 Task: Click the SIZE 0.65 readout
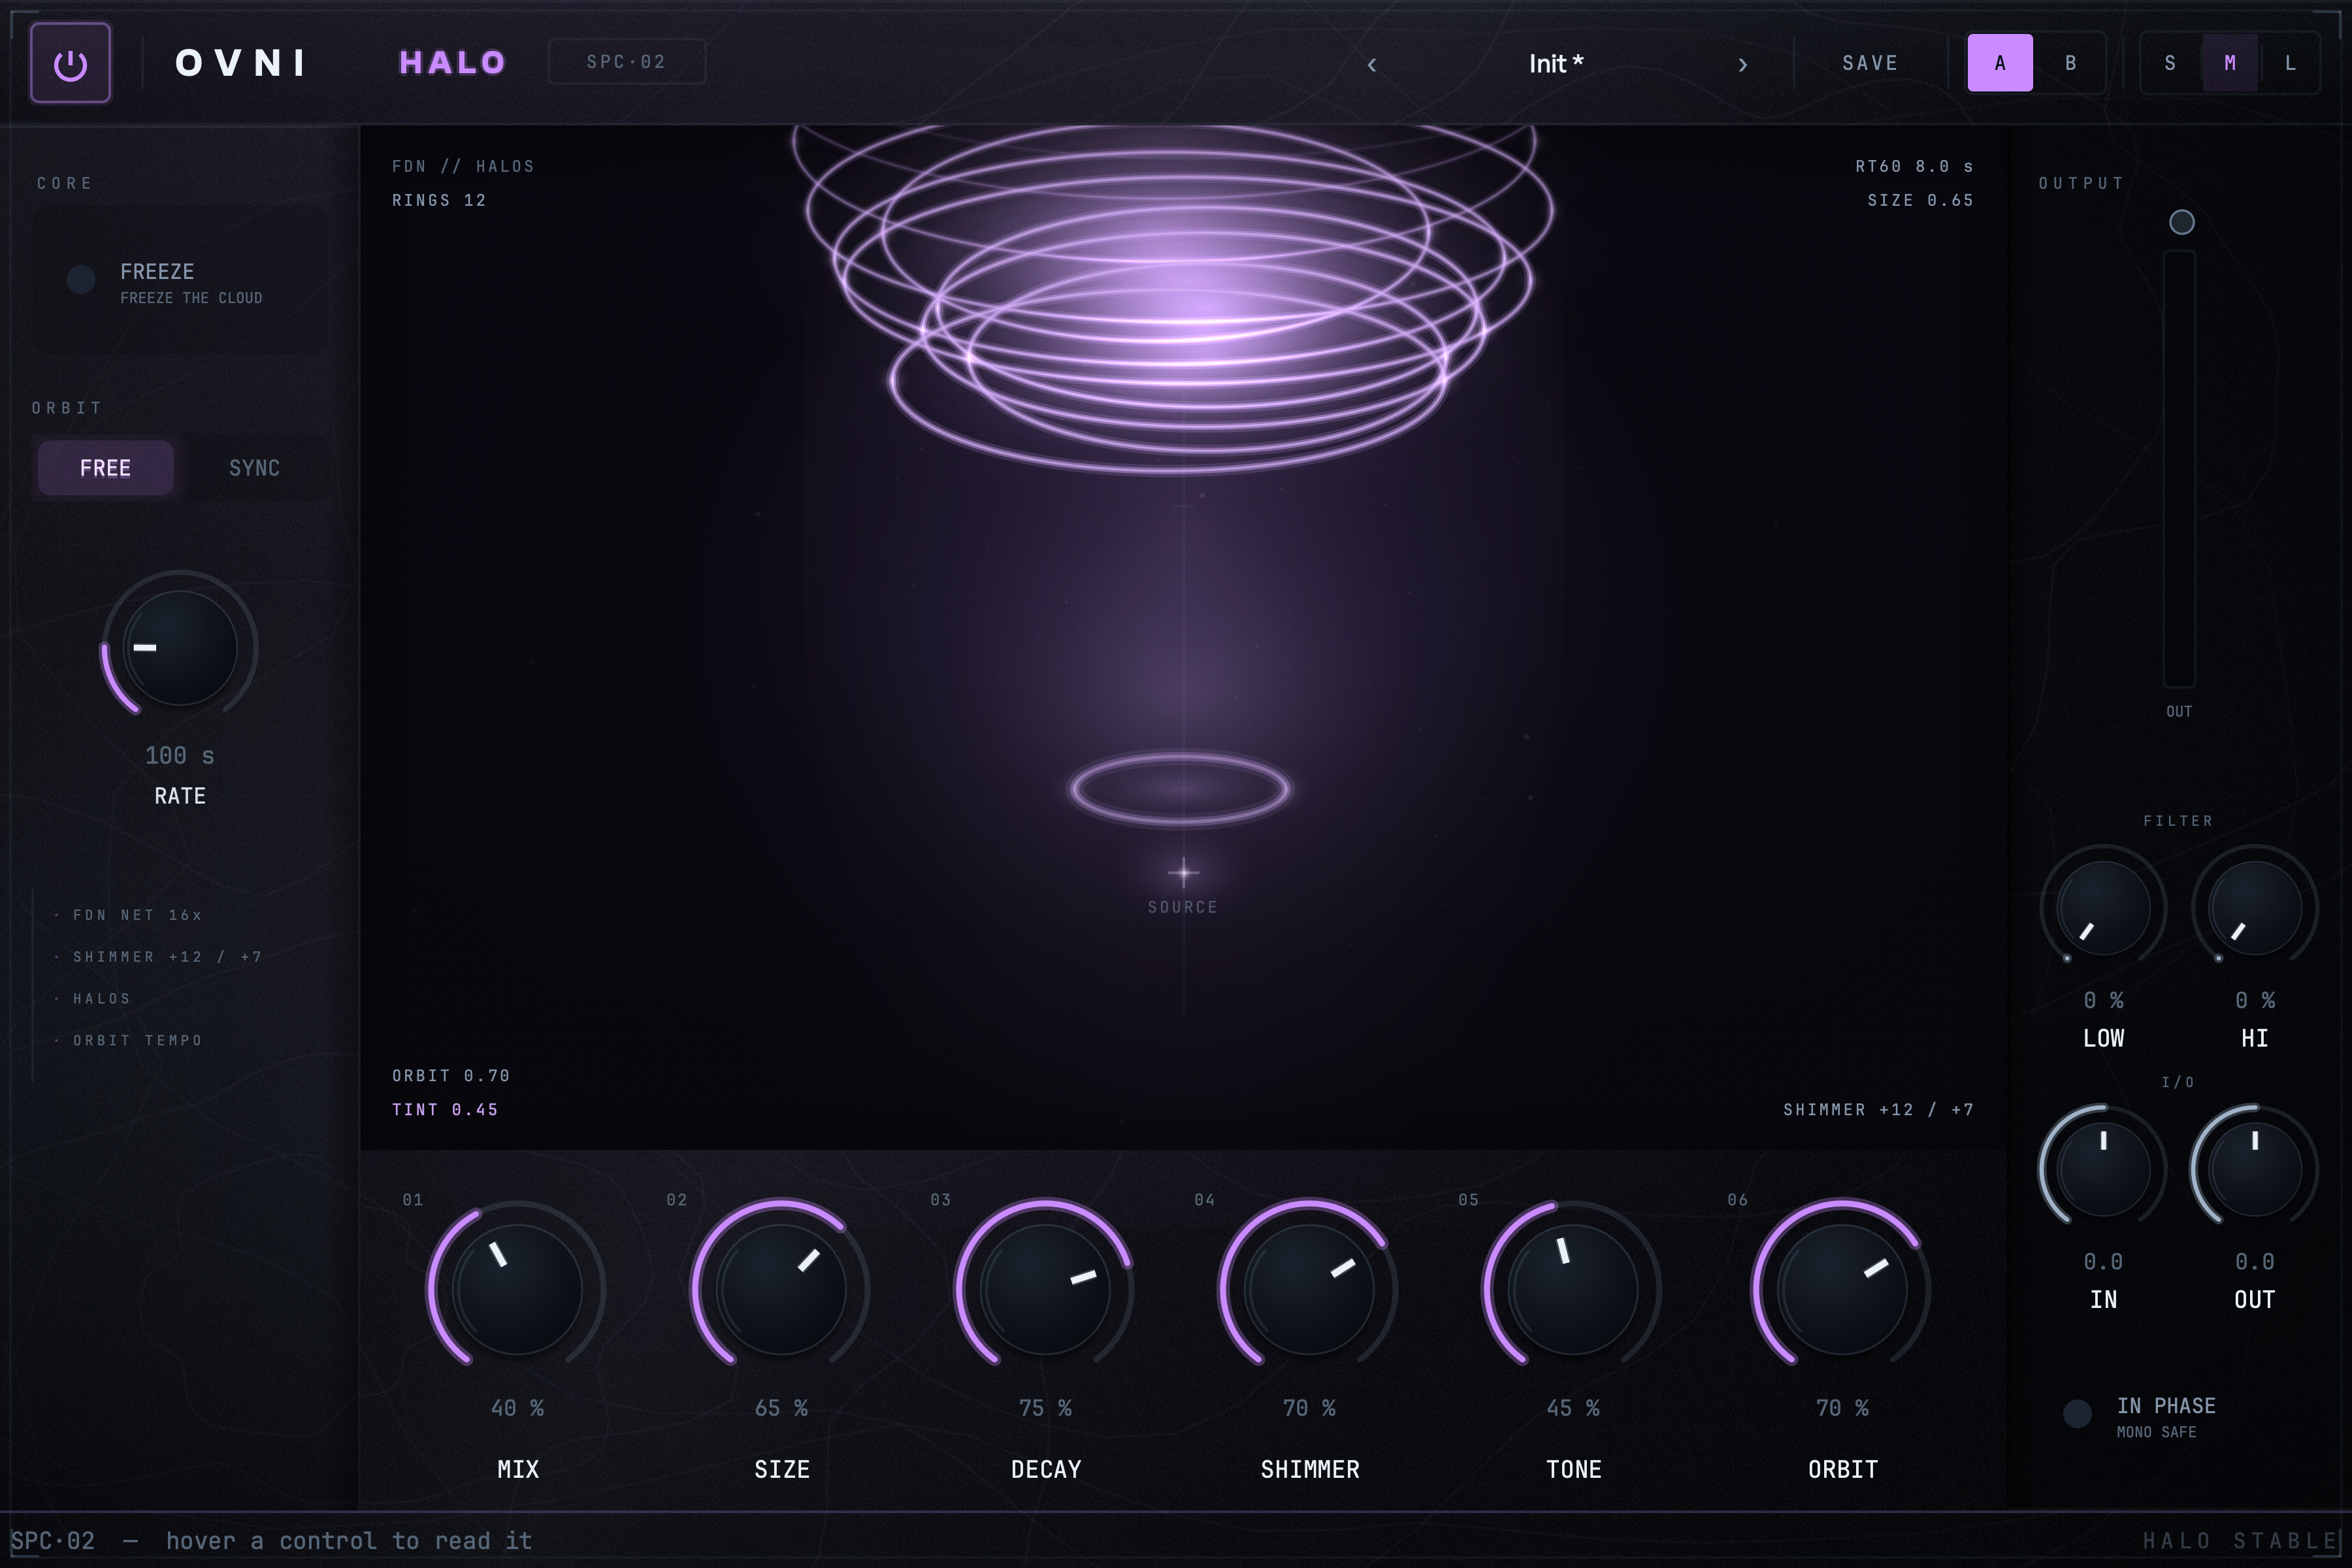point(1920,200)
